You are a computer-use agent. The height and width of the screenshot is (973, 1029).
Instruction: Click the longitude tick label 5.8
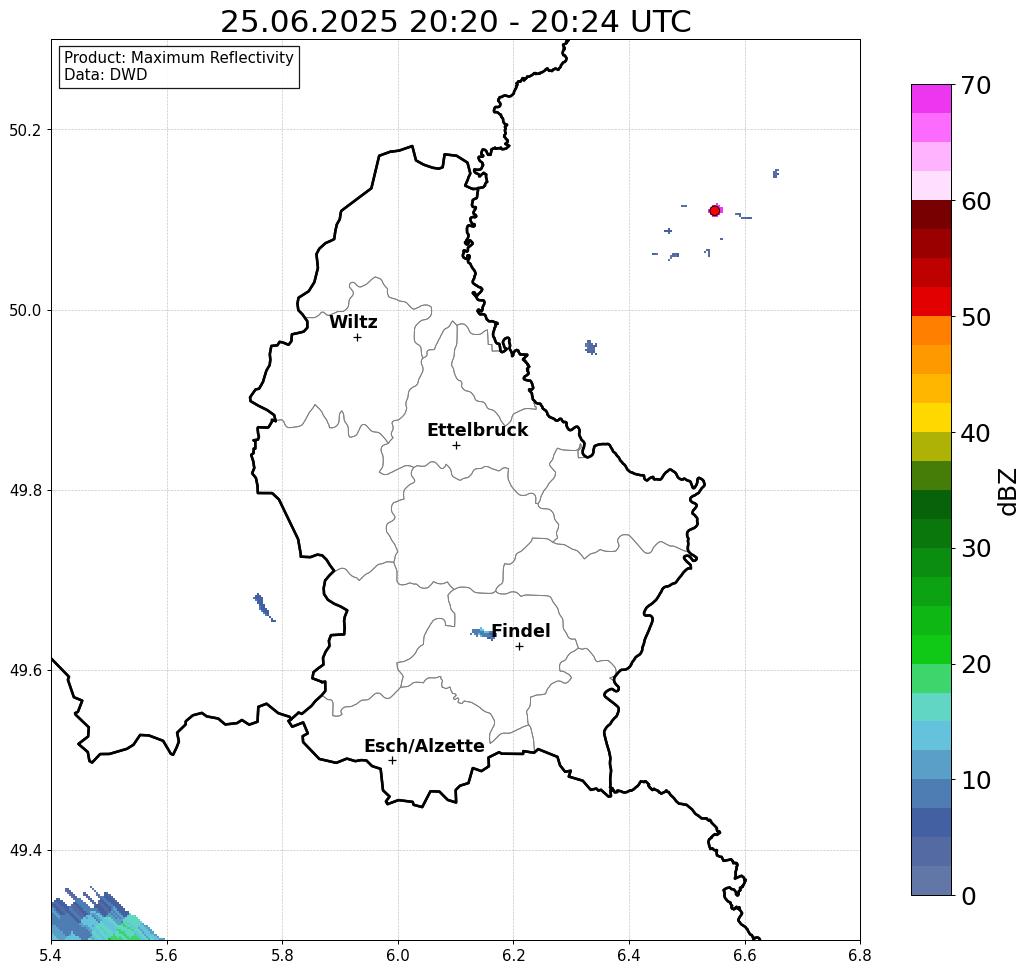click(282, 955)
